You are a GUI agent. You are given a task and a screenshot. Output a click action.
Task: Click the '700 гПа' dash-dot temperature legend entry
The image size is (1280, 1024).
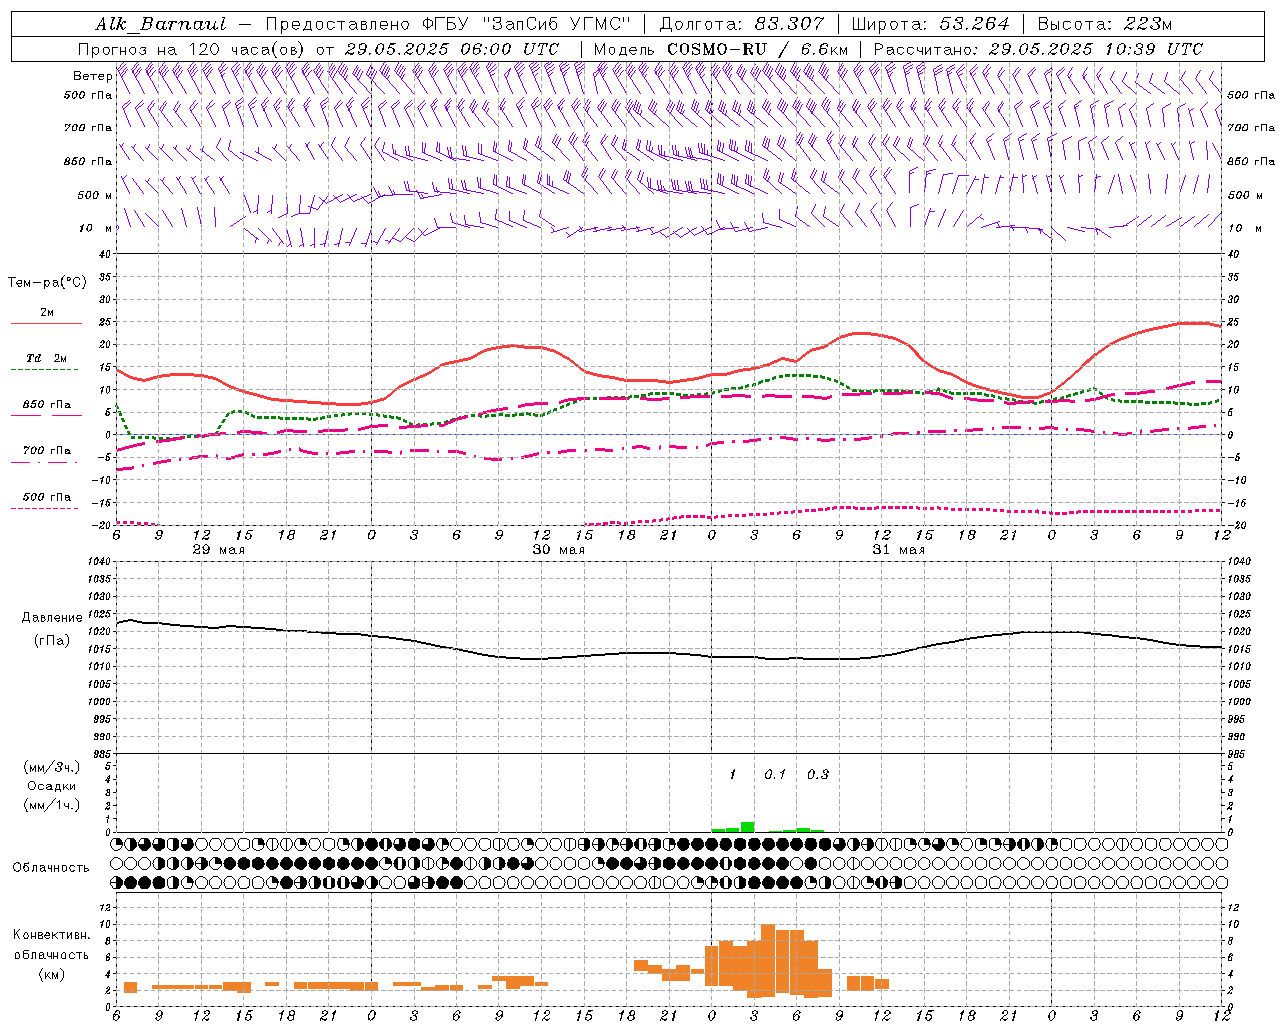pos(46,452)
